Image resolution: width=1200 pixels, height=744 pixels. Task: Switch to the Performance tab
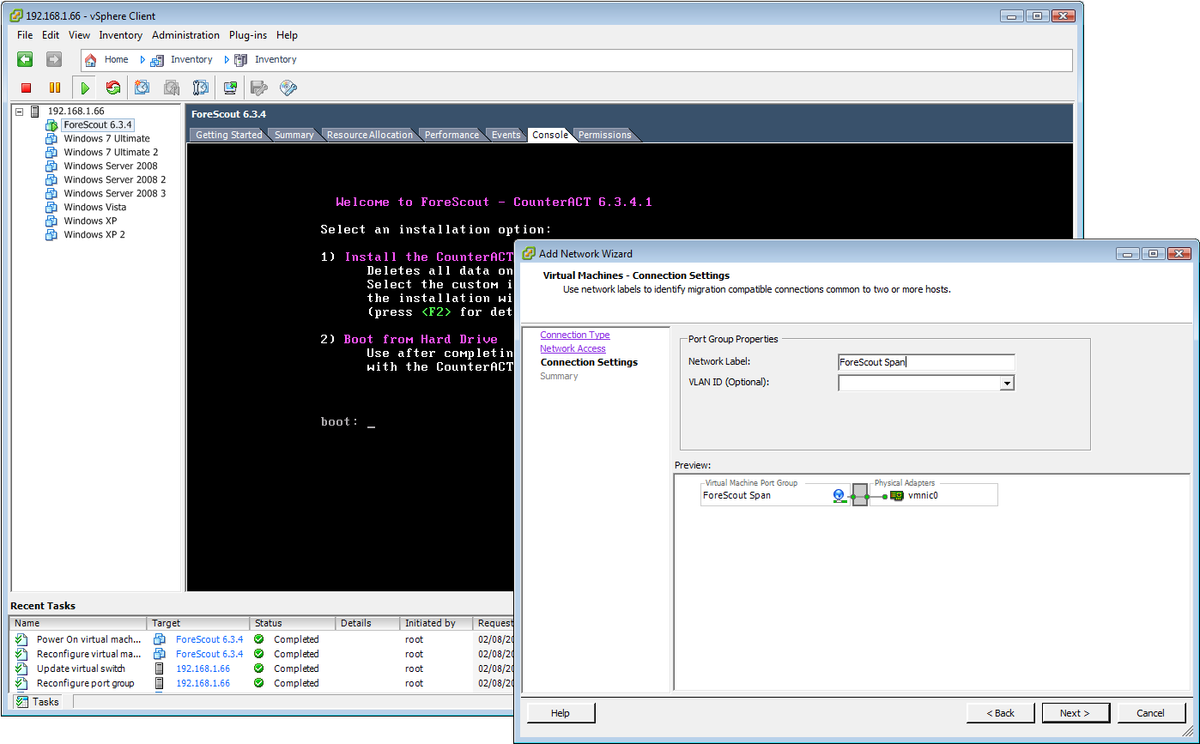click(451, 134)
